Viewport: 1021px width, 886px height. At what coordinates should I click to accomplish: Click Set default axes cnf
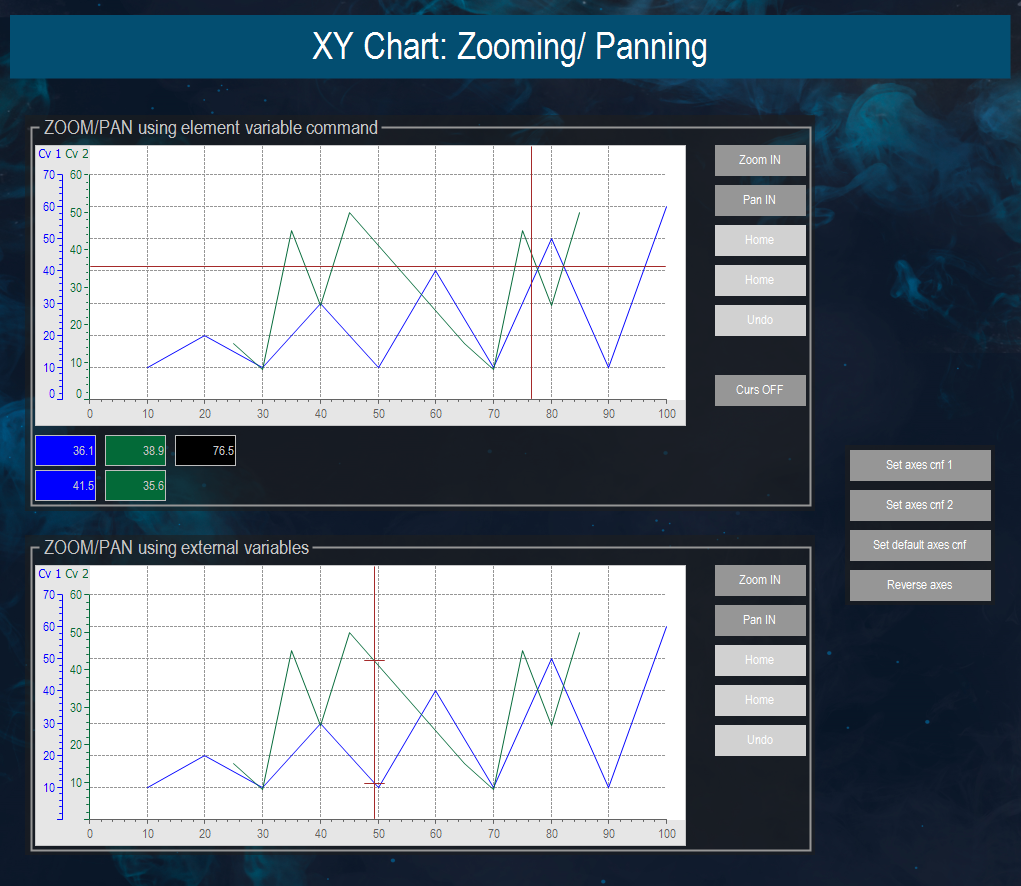[x=919, y=545]
